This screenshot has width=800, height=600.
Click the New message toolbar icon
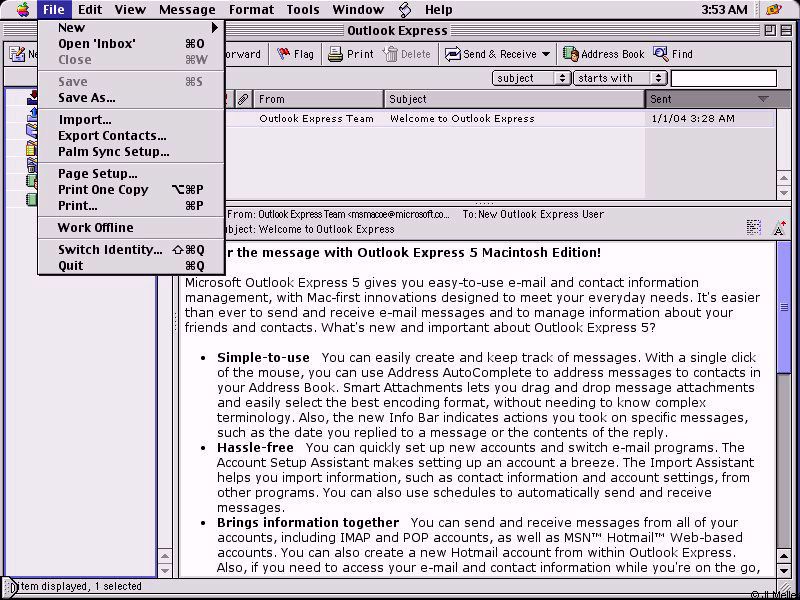click(x=17, y=54)
